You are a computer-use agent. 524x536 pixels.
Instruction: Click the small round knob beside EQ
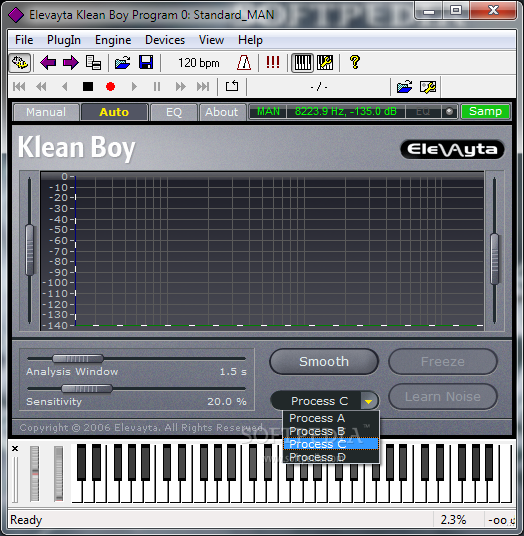point(449,111)
